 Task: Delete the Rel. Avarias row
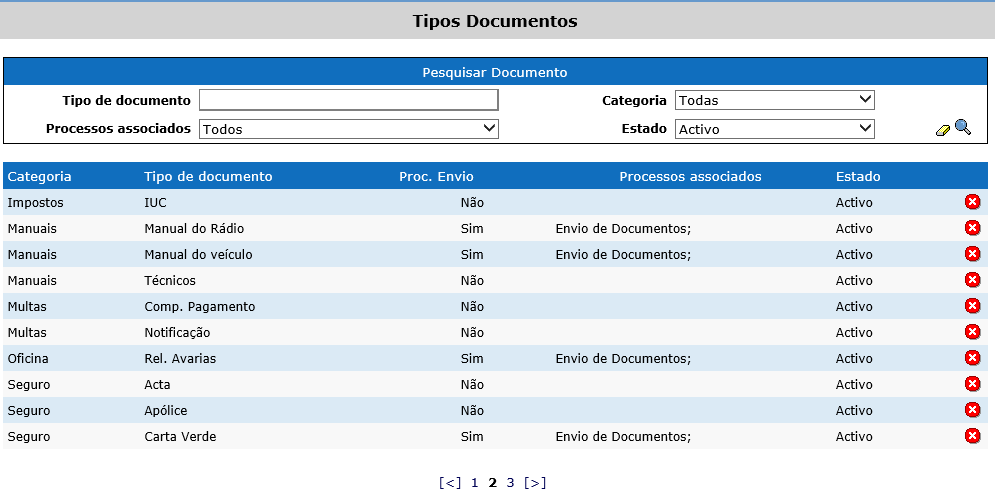[972, 358]
